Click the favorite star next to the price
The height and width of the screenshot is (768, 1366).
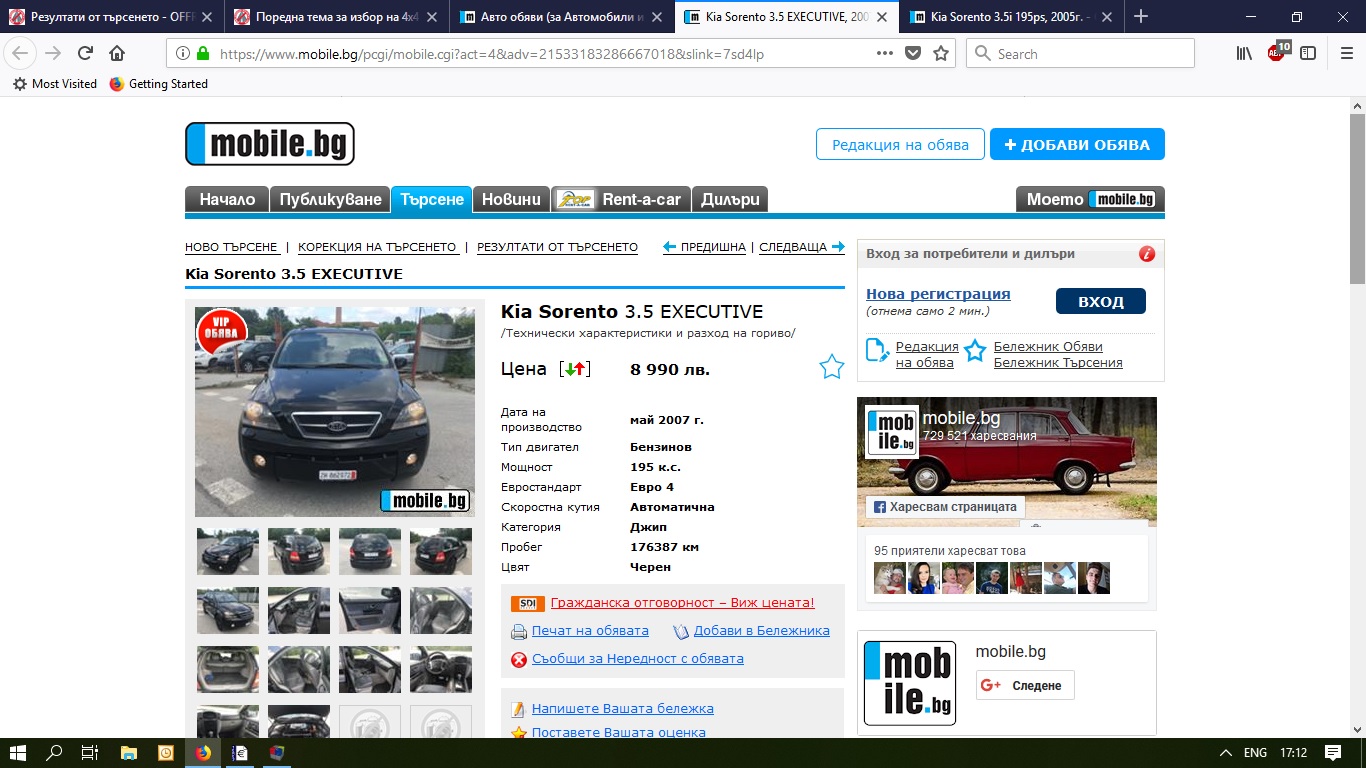click(831, 368)
